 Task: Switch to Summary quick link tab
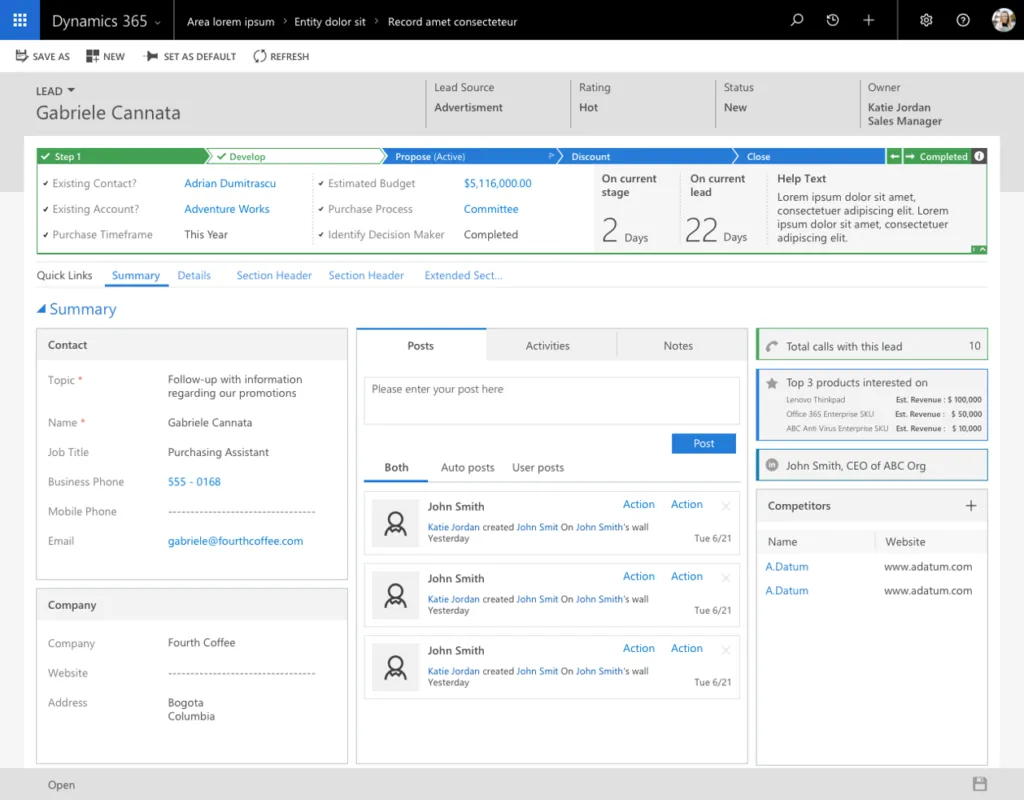click(136, 276)
